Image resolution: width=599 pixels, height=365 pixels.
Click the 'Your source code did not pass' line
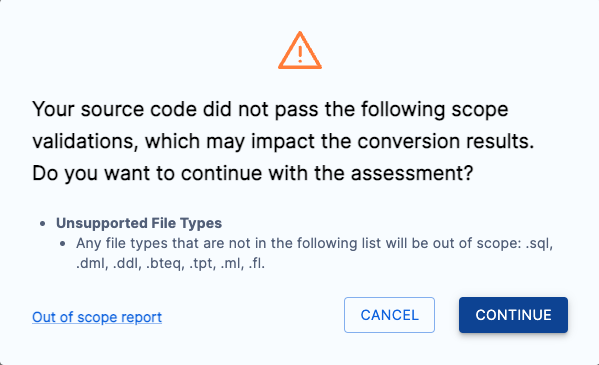pos(270,110)
